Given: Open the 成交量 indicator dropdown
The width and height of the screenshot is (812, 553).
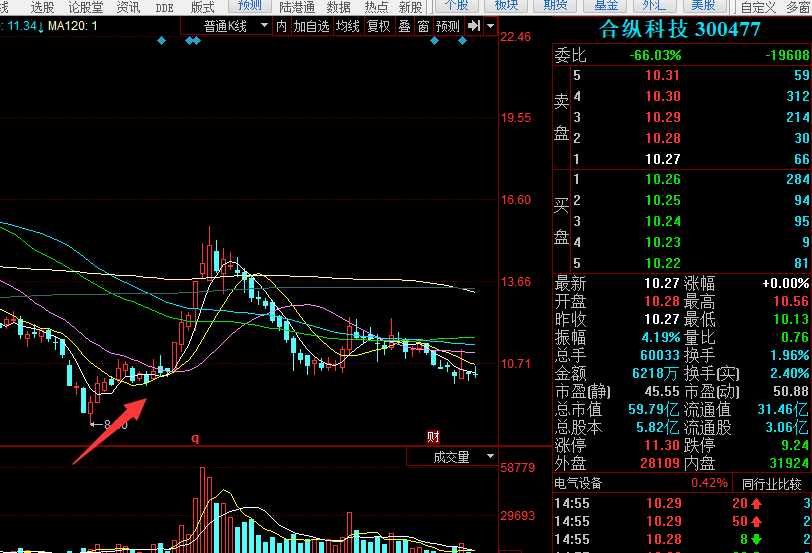Looking at the screenshot, I should [451, 457].
